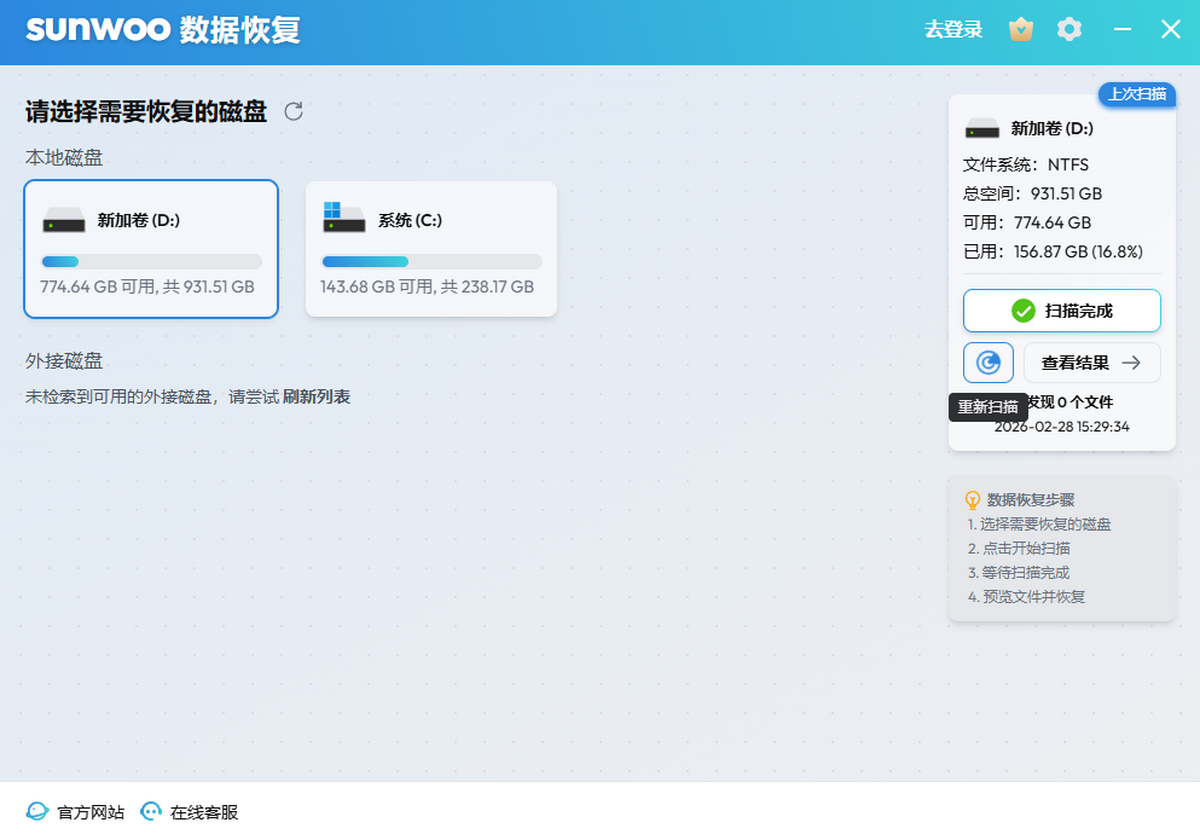This screenshot has height=834, width=1200.
Task: Click the drive icon on the 新加卷 (D:) card
Action: coord(65,220)
